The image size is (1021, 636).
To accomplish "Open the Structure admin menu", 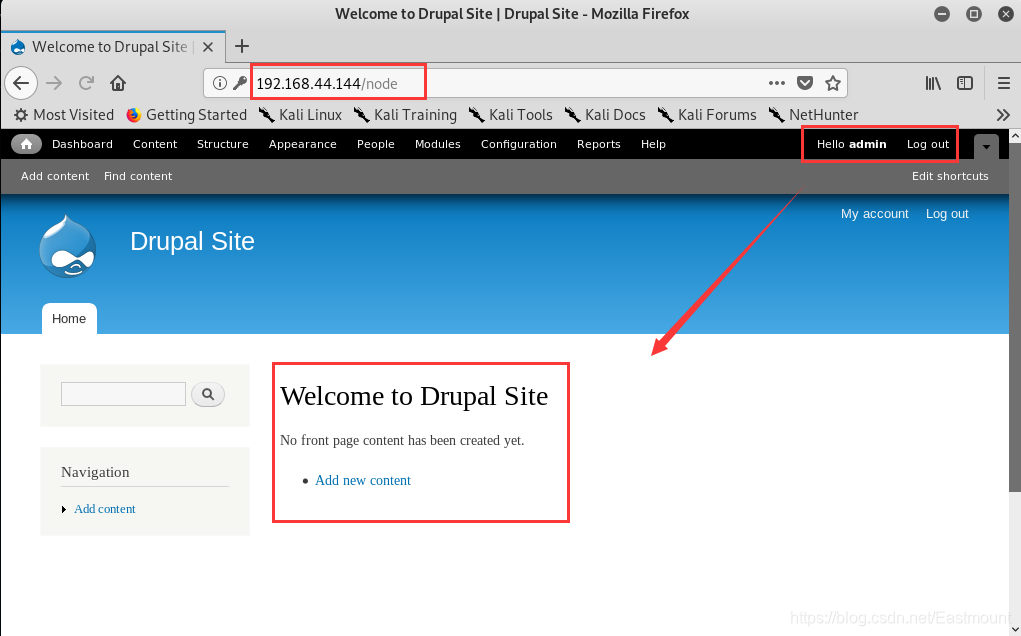I will point(223,145).
